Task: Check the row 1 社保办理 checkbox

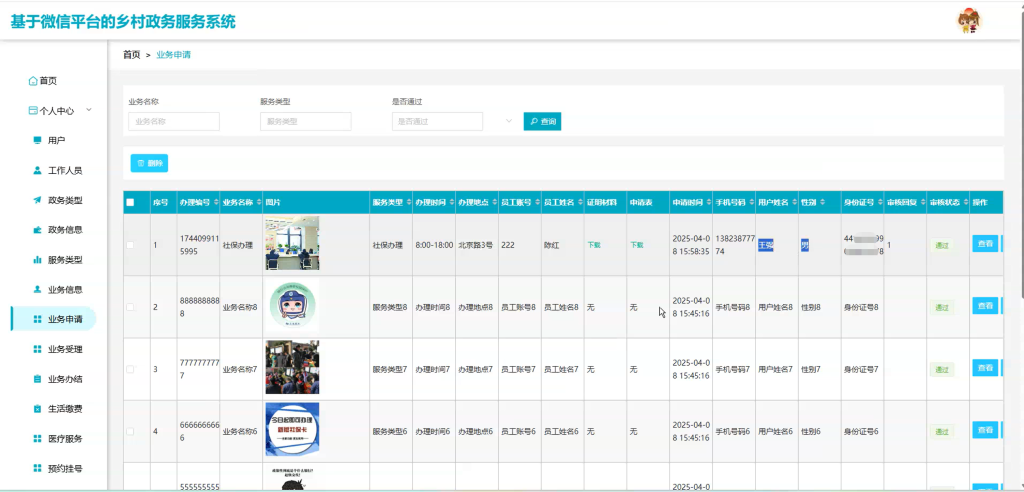Action: 130,245
